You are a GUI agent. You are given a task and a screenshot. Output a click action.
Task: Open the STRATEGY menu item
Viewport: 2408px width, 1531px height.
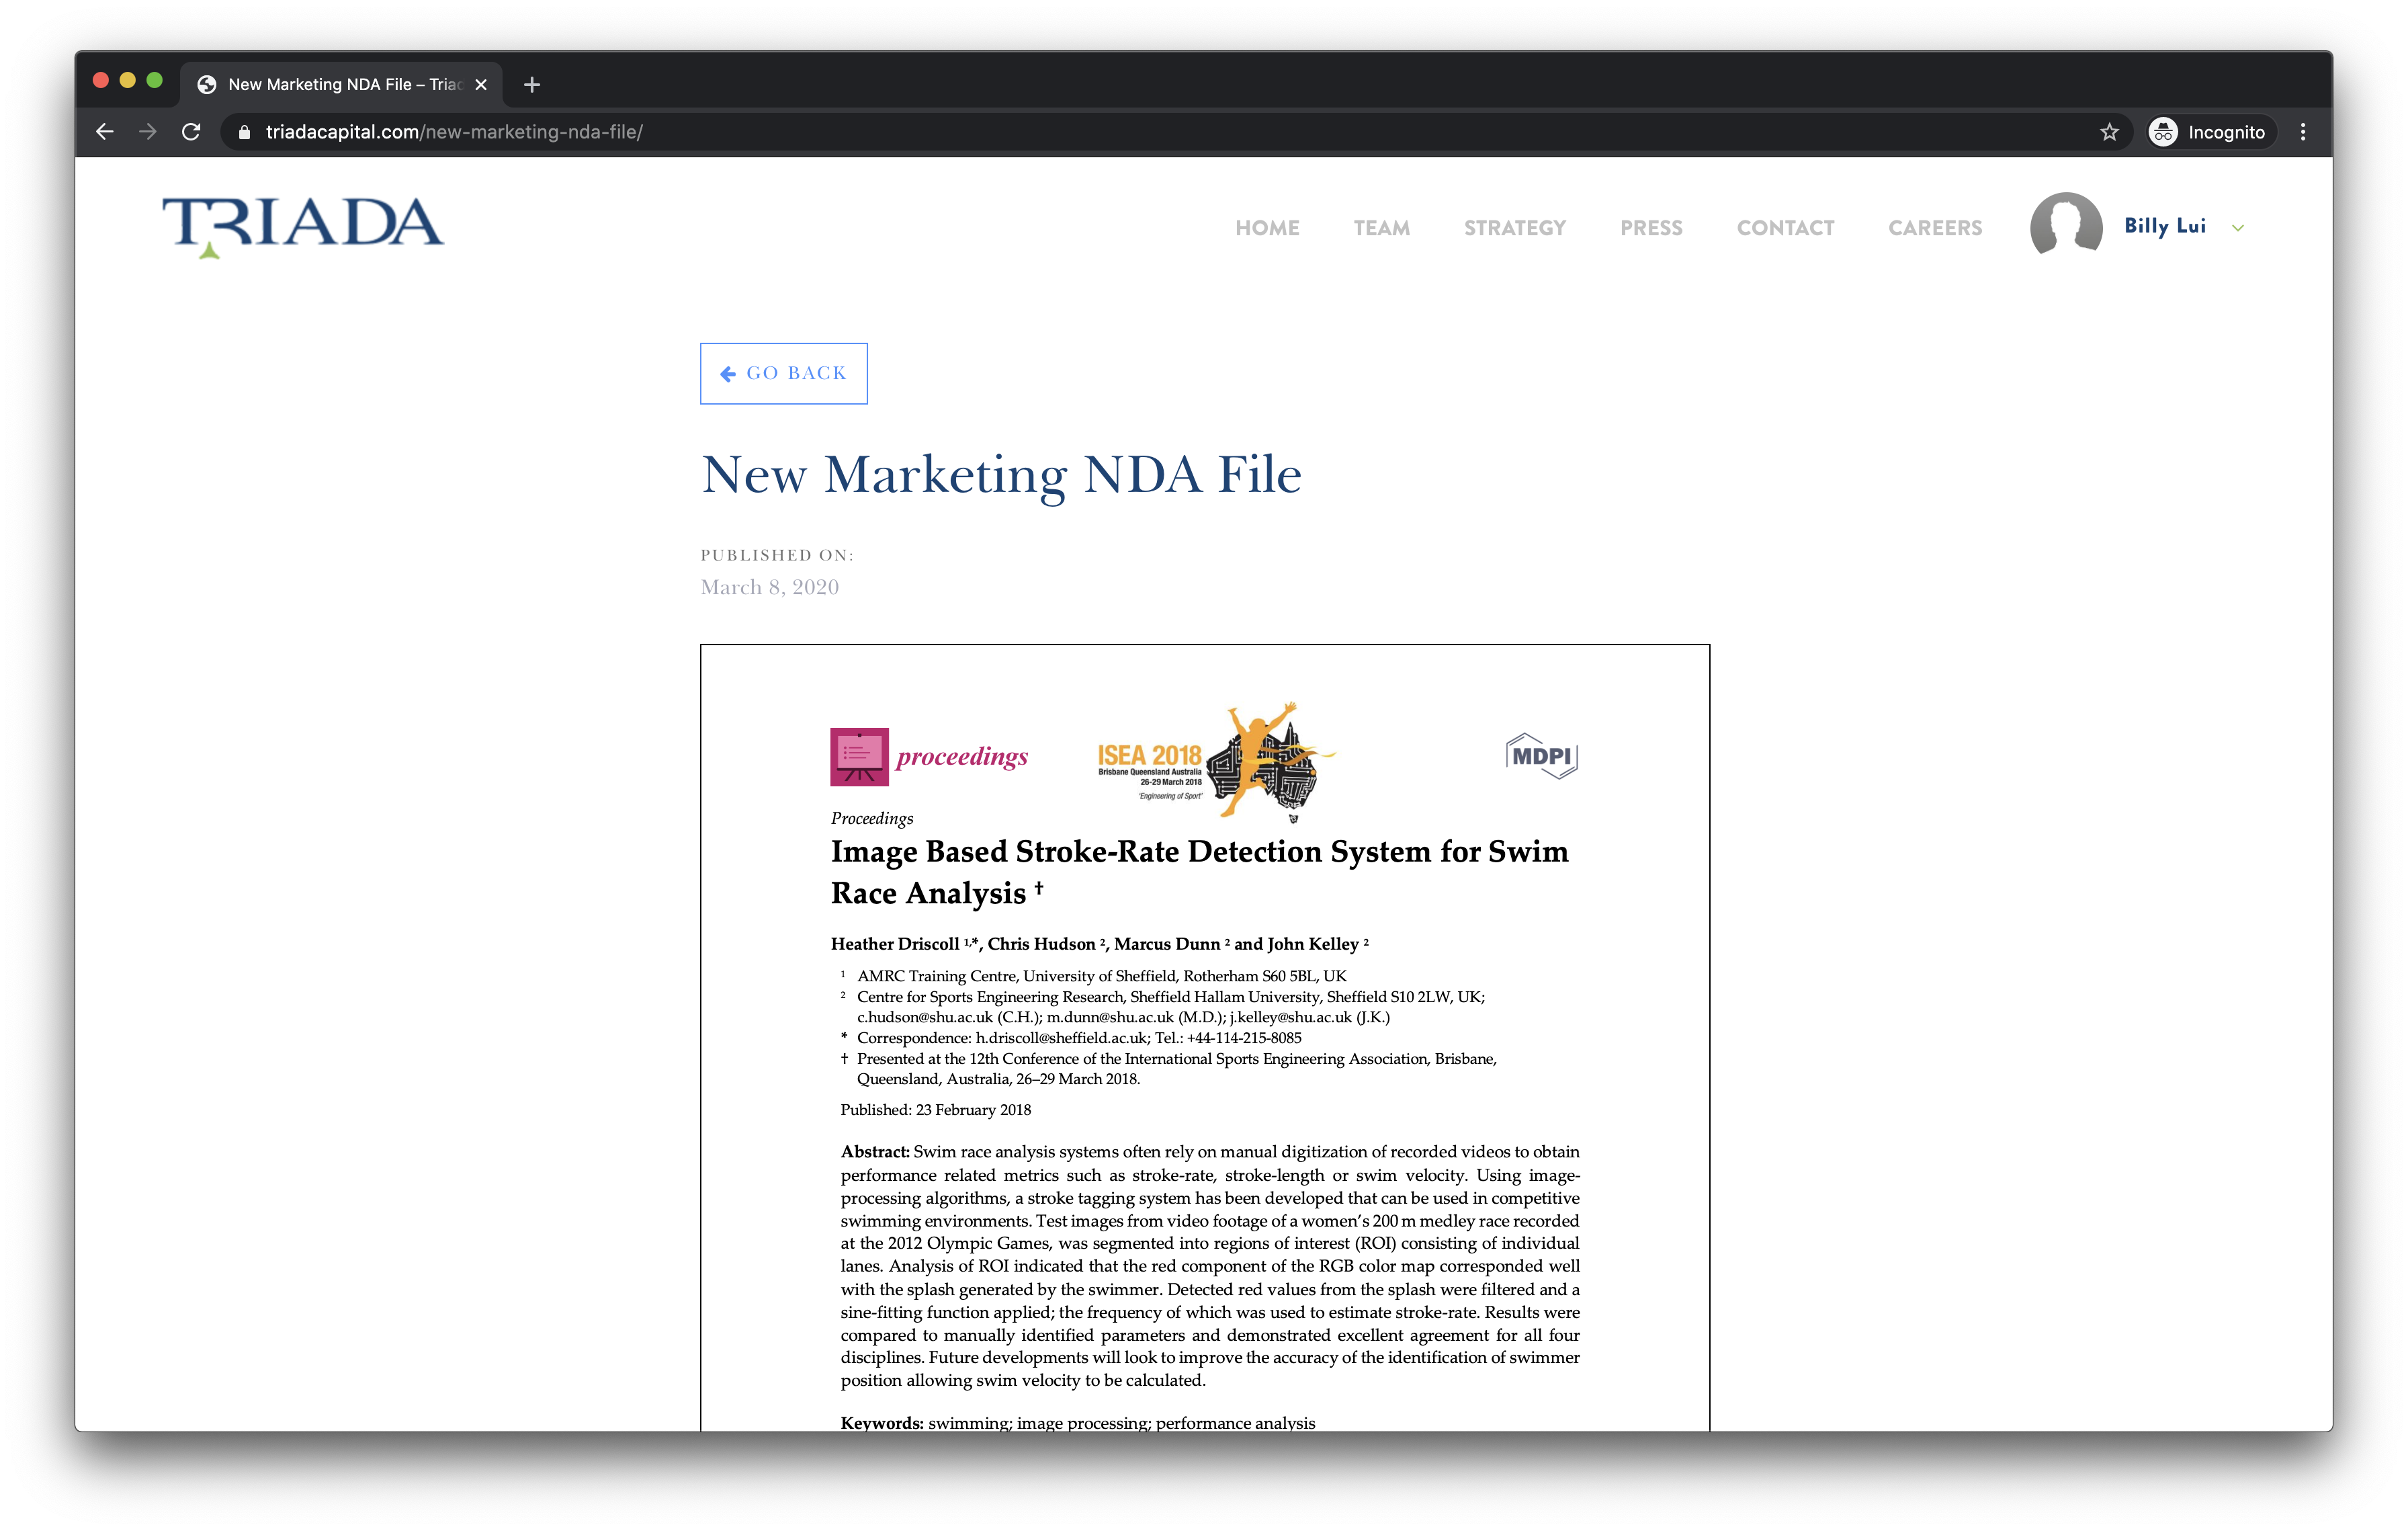click(x=1515, y=228)
